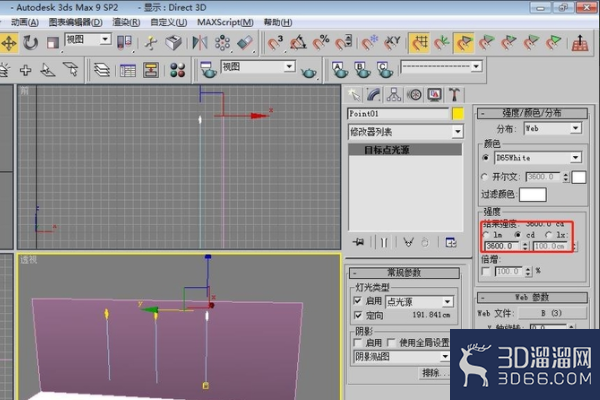Select the Rotate tool
The width and height of the screenshot is (600, 400).
pyautogui.click(x=30, y=43)
